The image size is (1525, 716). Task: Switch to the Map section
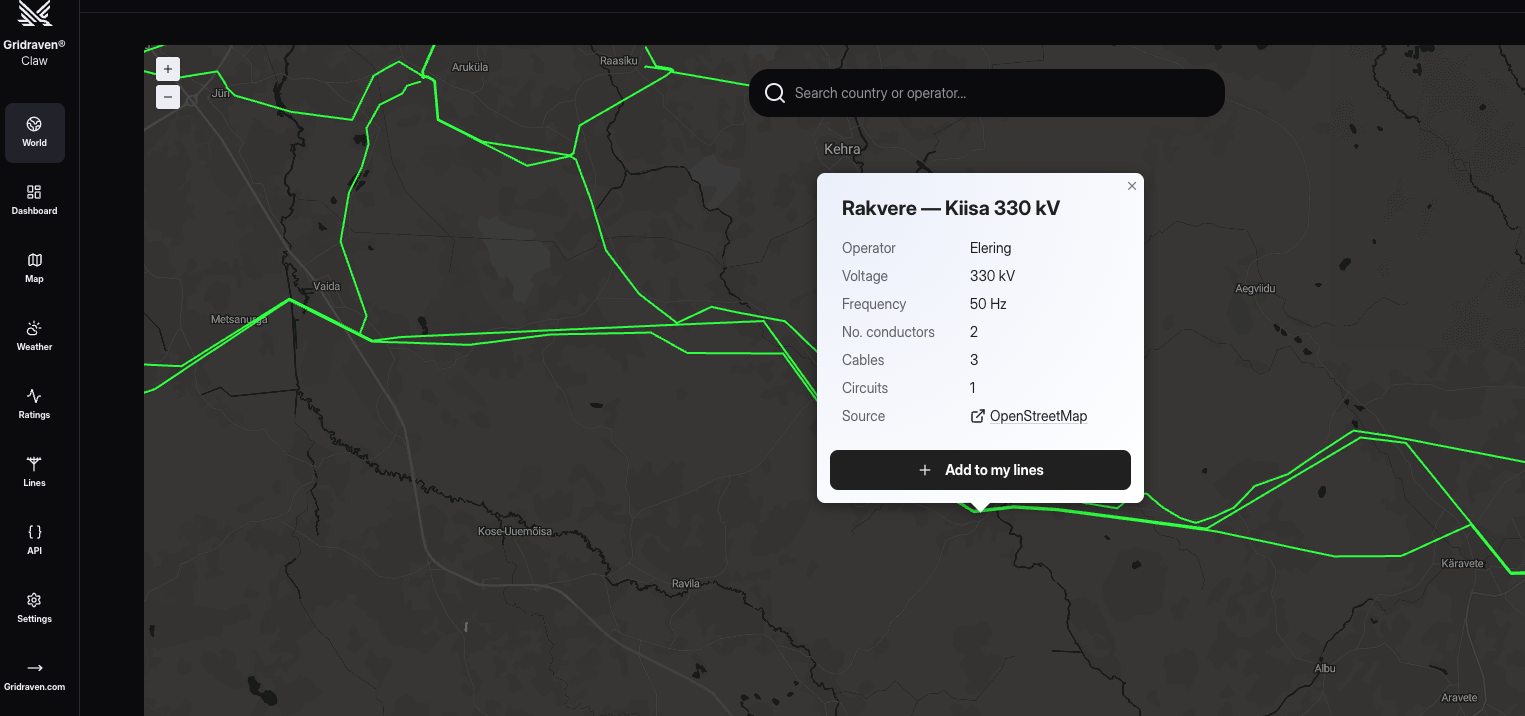(x=35, y=268)
